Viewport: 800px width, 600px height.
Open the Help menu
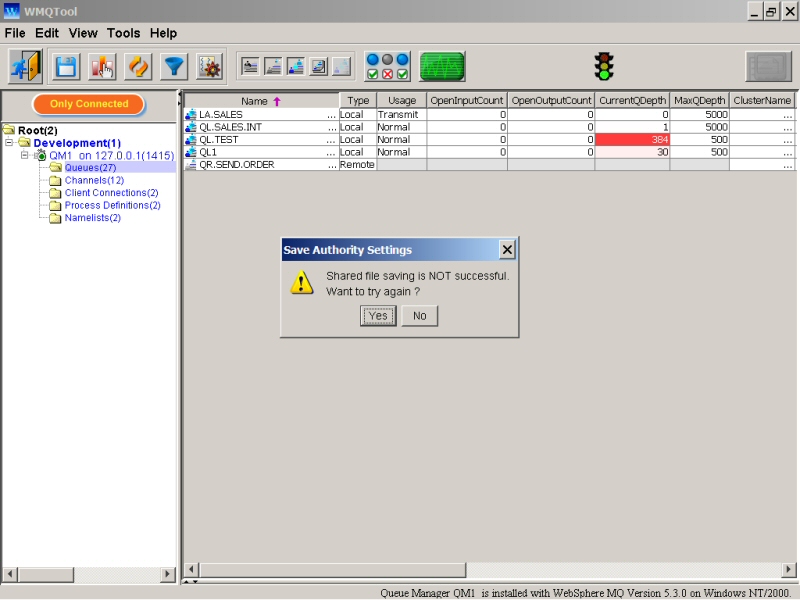pos(163,33)
